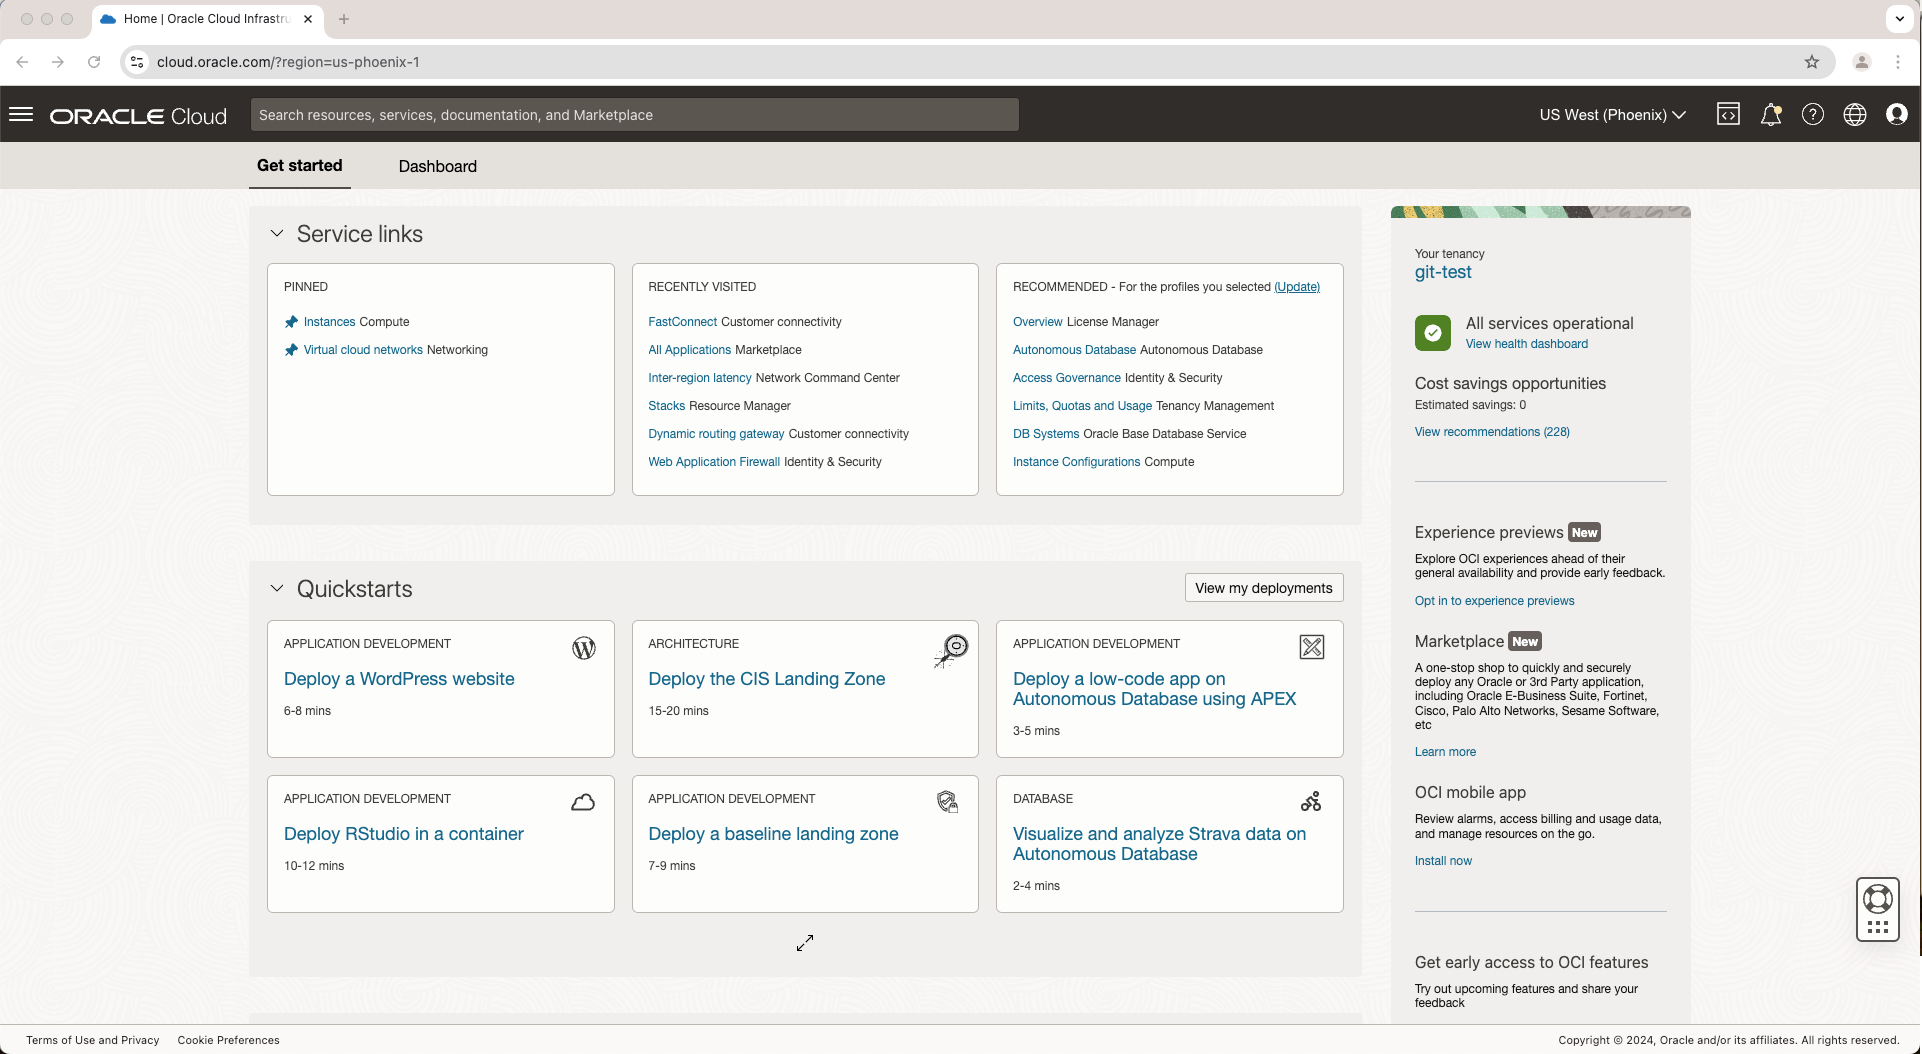
Task: Unpin the Instances Compute pin icon
Action: (x=291, y=322)
